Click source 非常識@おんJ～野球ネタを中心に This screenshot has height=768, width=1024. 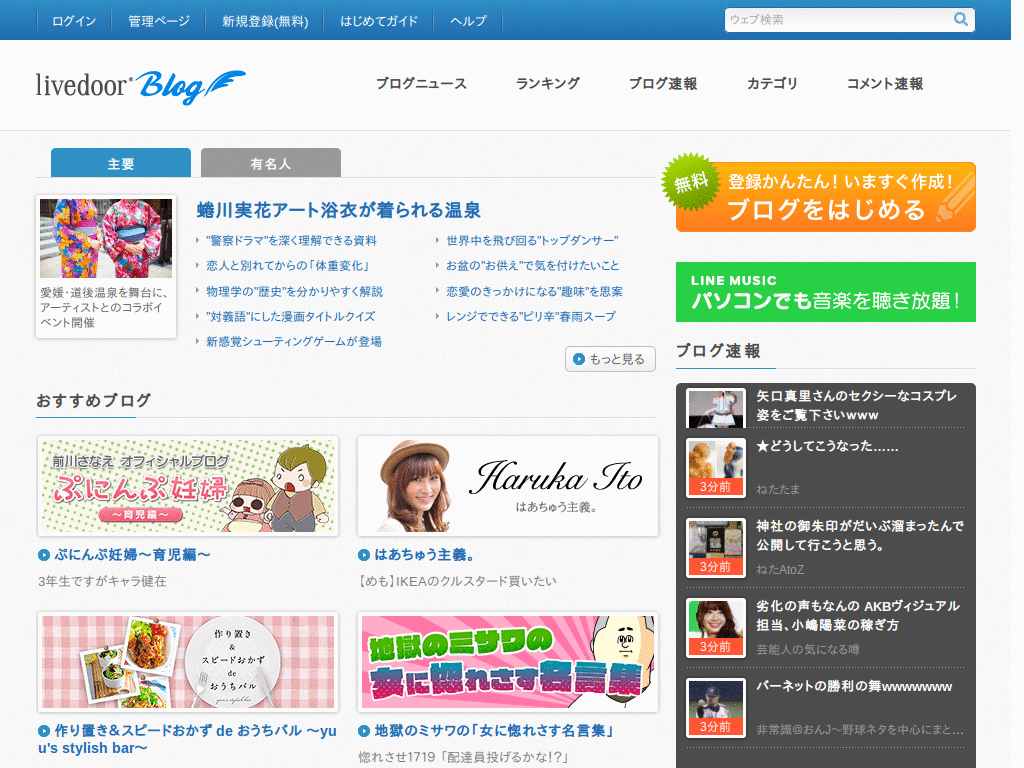pyautogui.click(x=859, y=729)
